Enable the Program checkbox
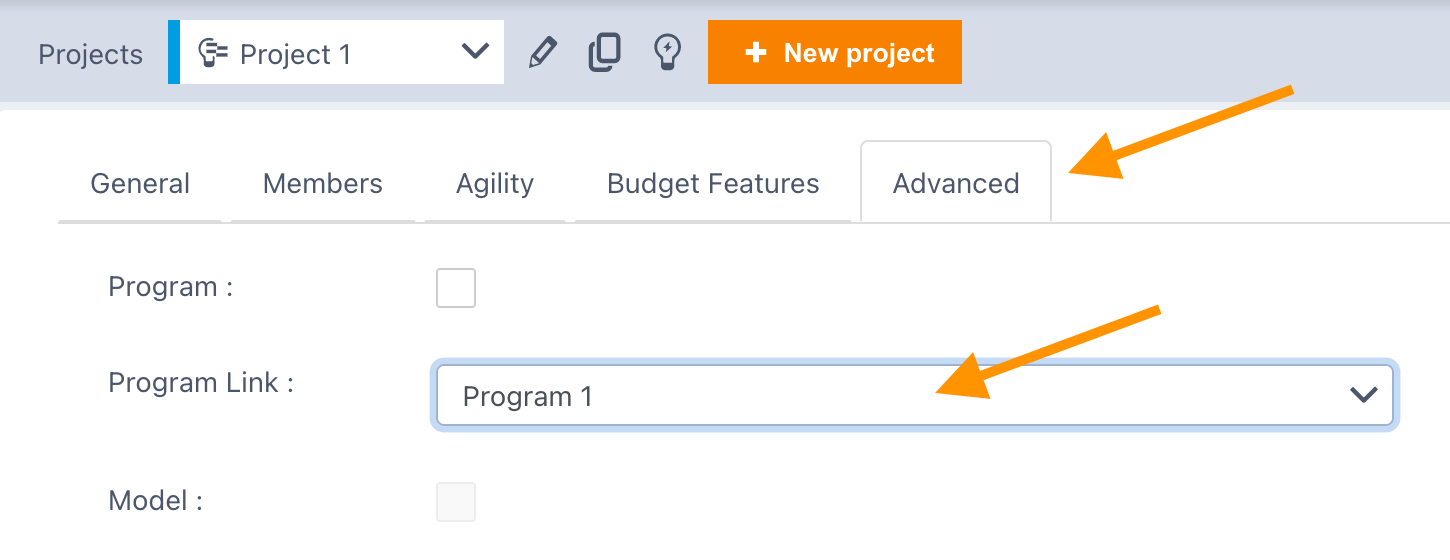 pyautogui.click(x=456, y=288)
